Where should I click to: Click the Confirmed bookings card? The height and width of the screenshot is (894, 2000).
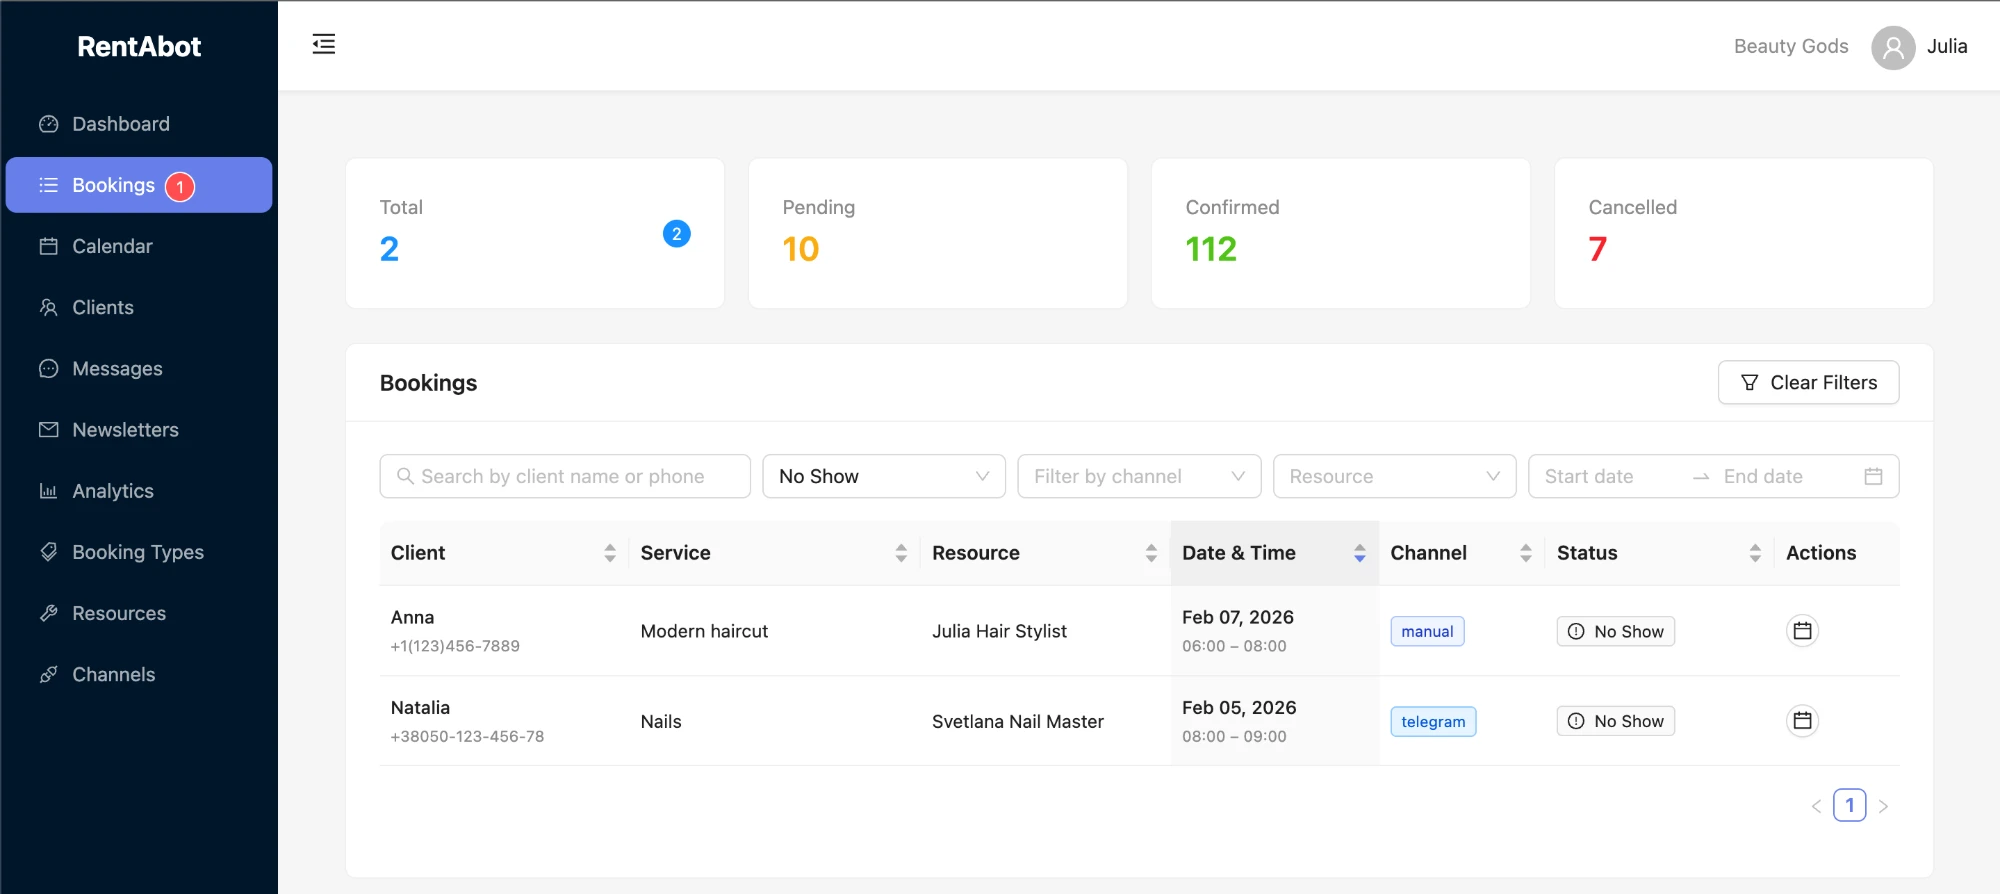(x=1341, y=233)
